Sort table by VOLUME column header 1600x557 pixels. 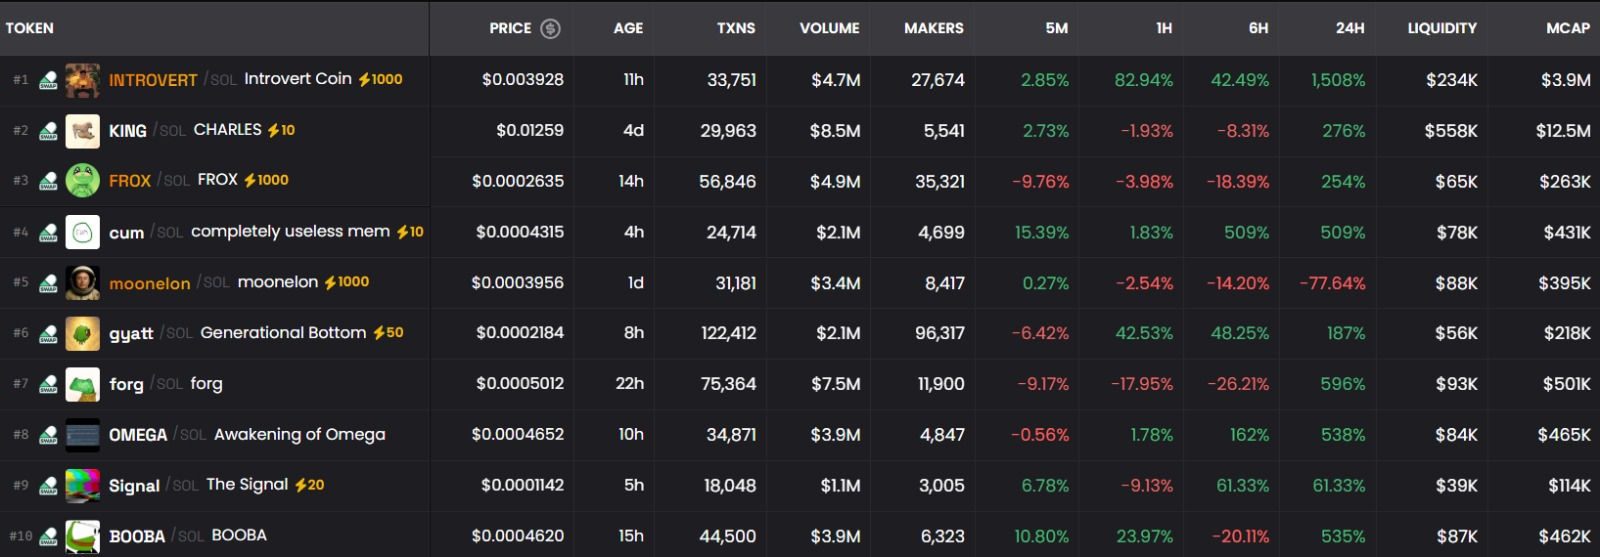click(x=829, y=28)
